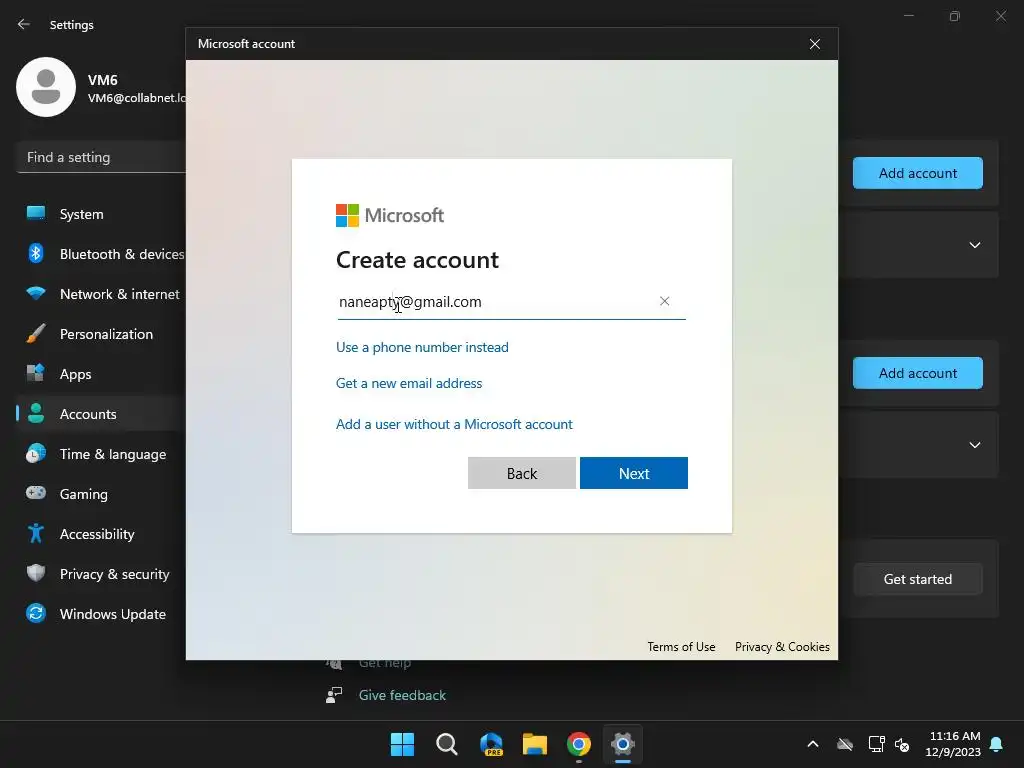The image size is (1024, 768).
Task: Open Windows Update category label
Action: (113, 614)
